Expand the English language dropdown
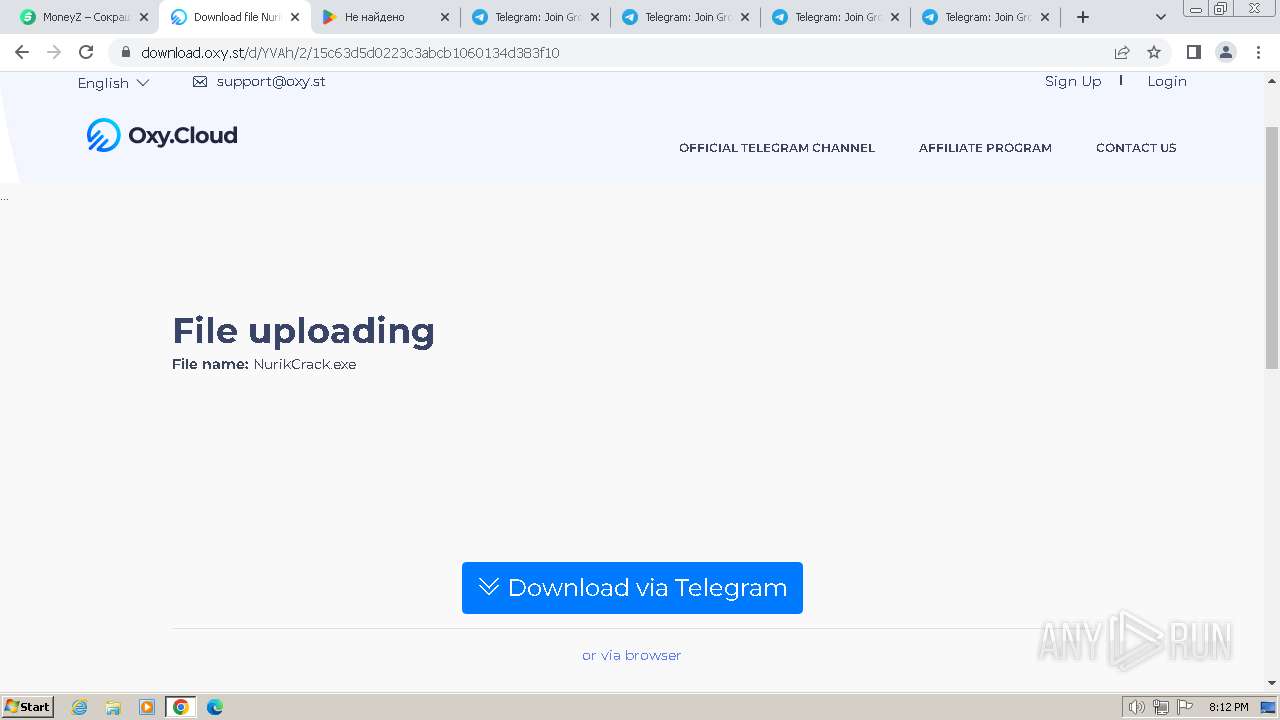The height and width of the screenshot is (720, 1280). point(113,83)
